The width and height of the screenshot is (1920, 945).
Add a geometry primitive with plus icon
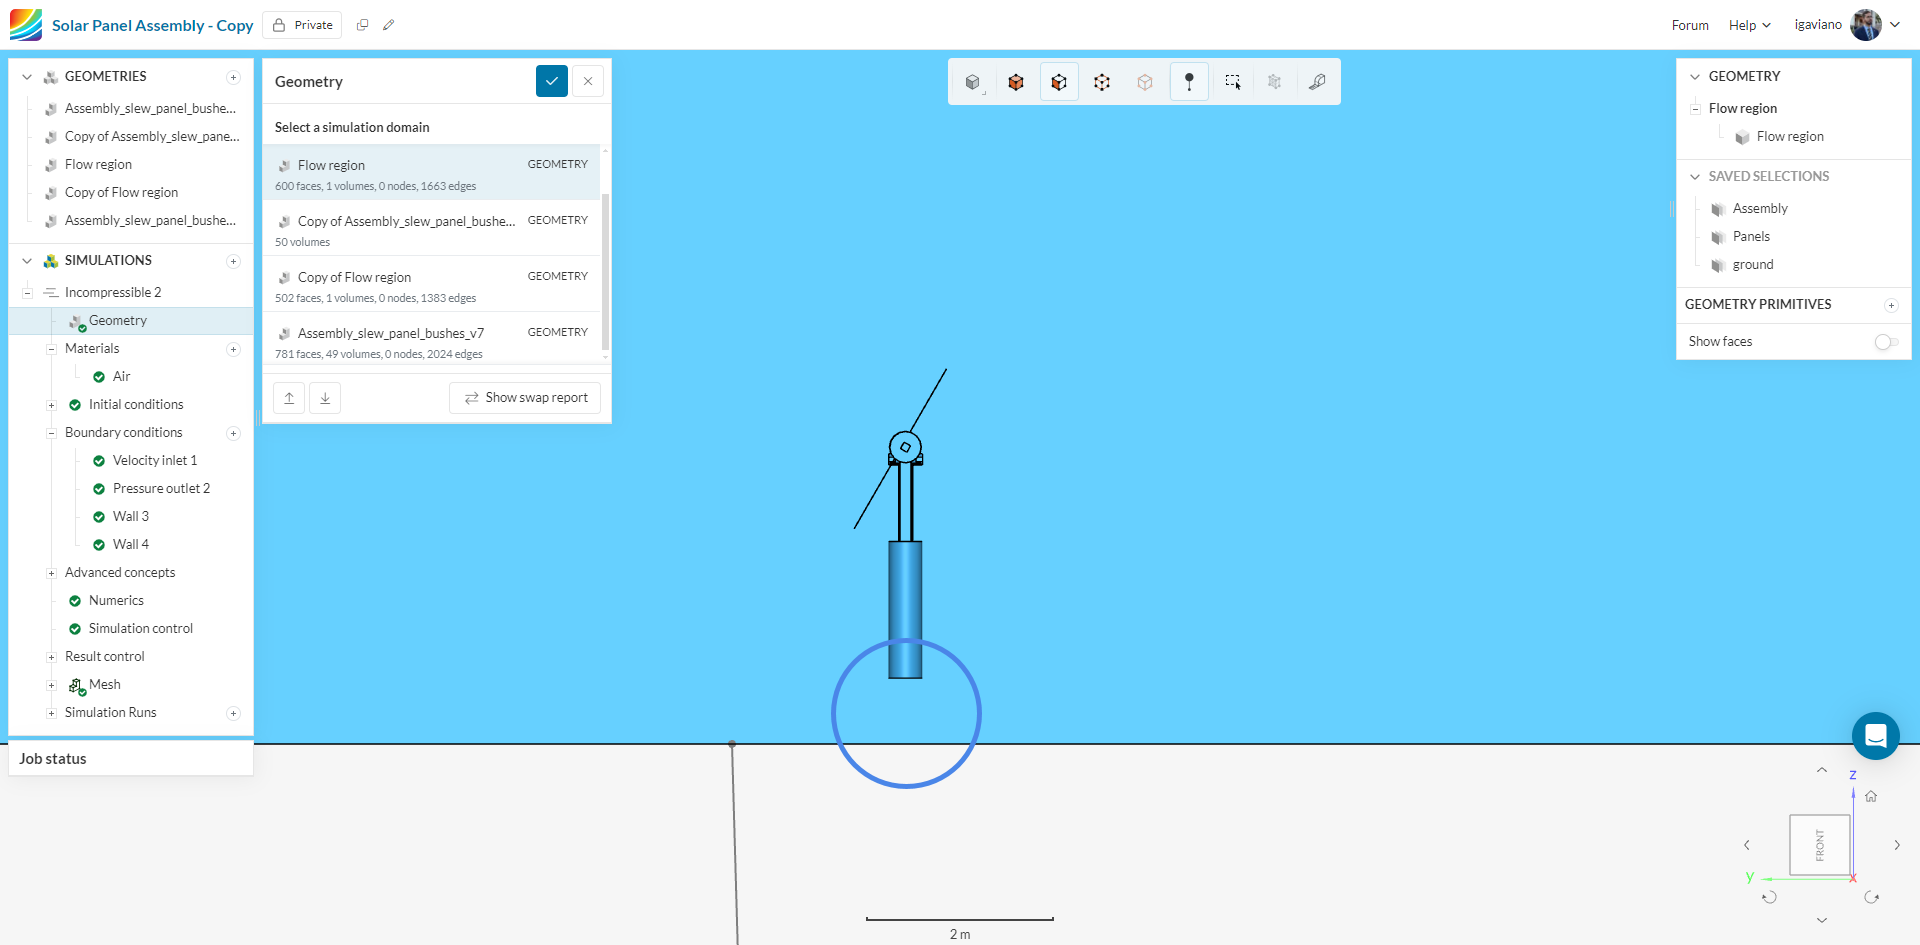[1891, 305]
